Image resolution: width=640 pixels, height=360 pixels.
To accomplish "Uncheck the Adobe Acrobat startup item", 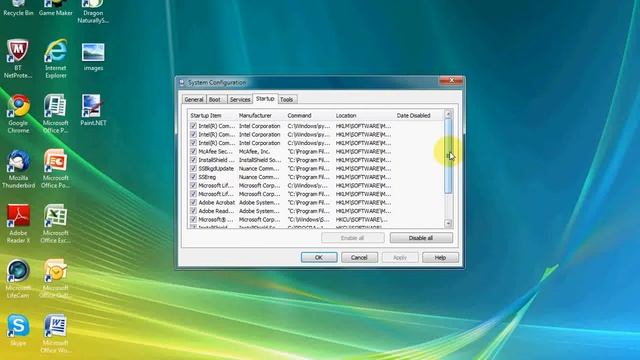I will click(193, 202).
